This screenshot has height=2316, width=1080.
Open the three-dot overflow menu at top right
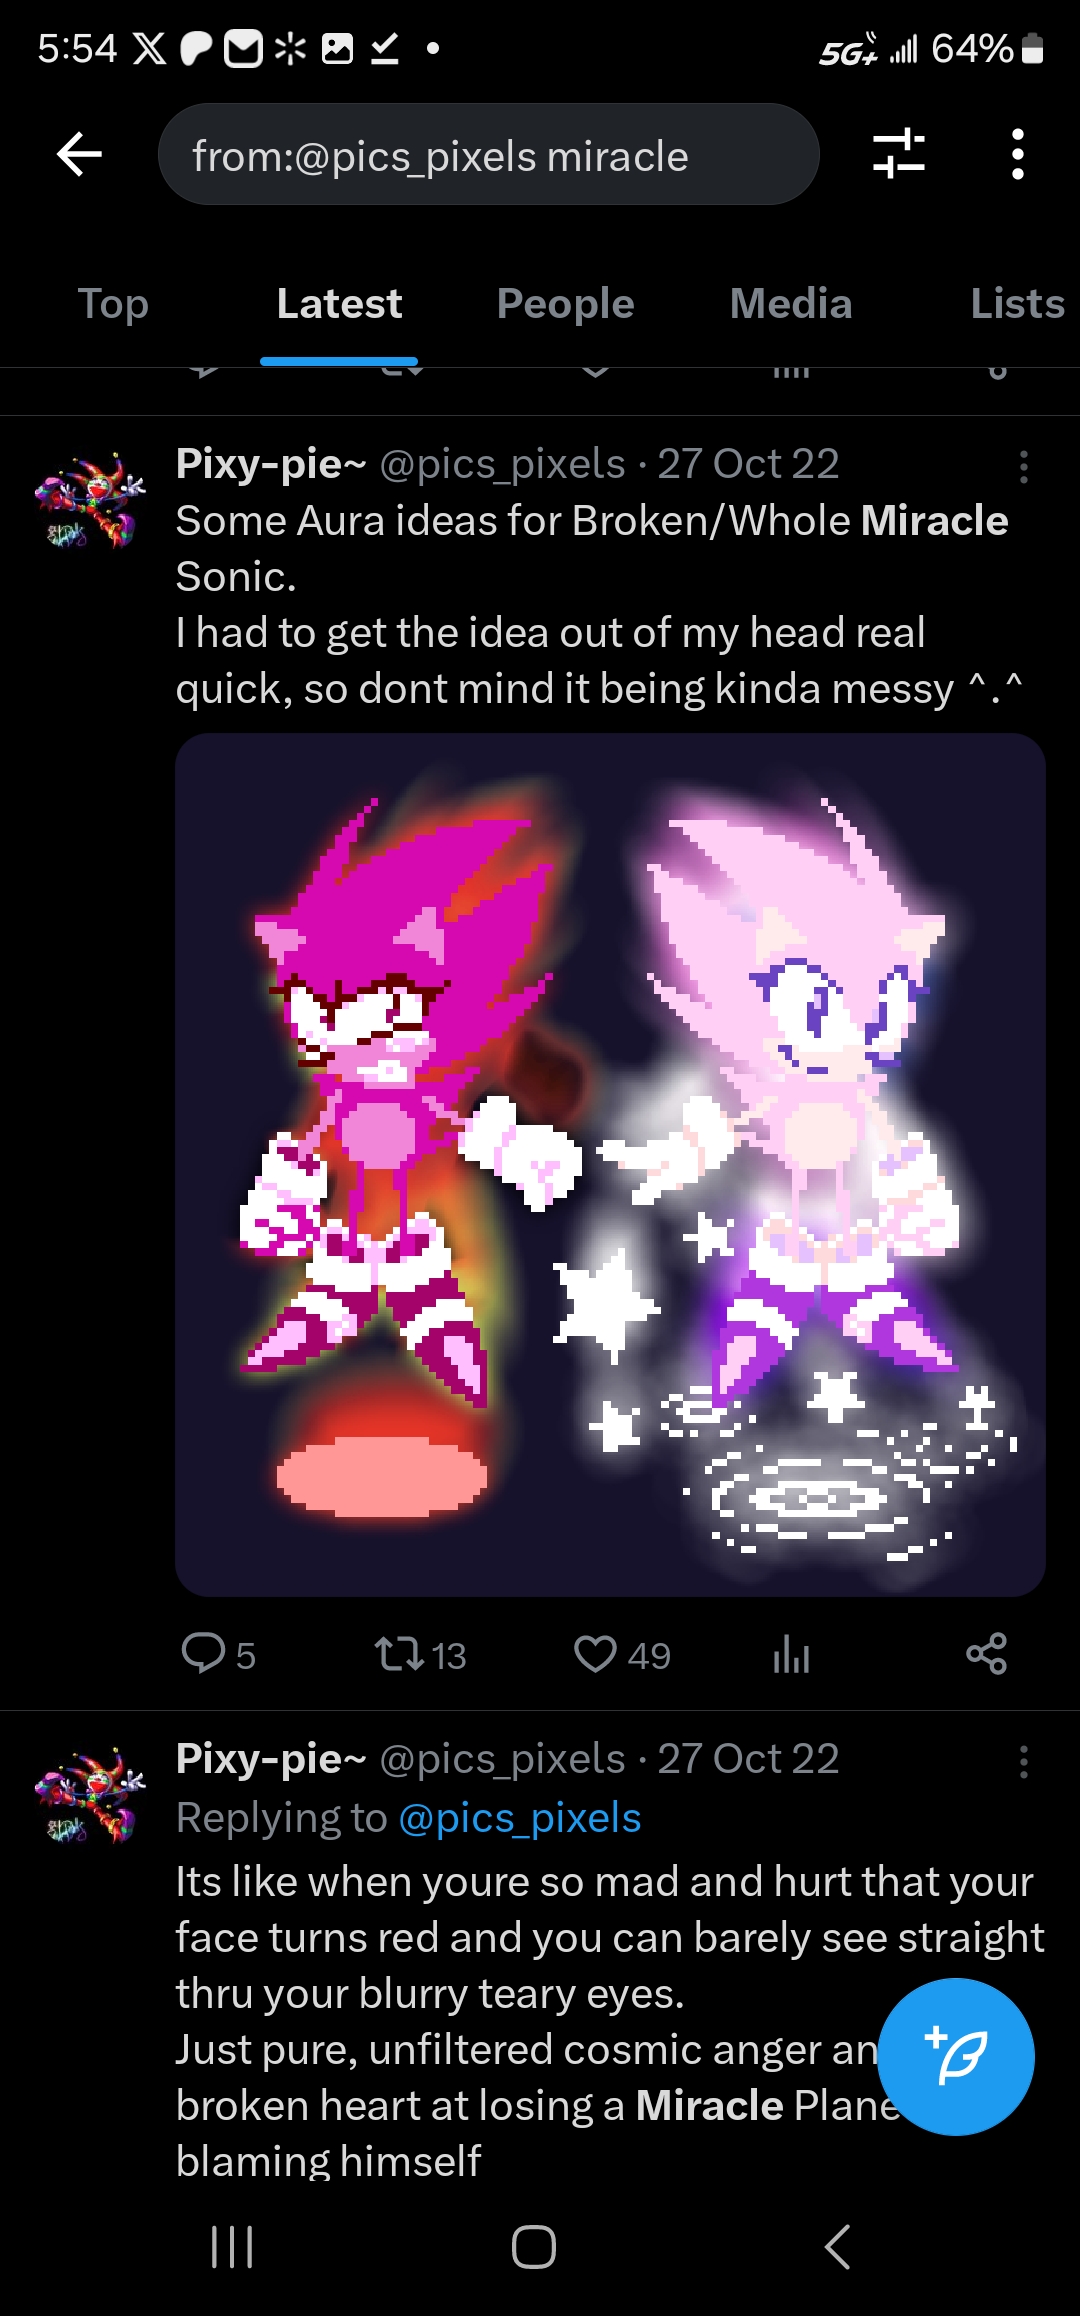coord(1017,154)
